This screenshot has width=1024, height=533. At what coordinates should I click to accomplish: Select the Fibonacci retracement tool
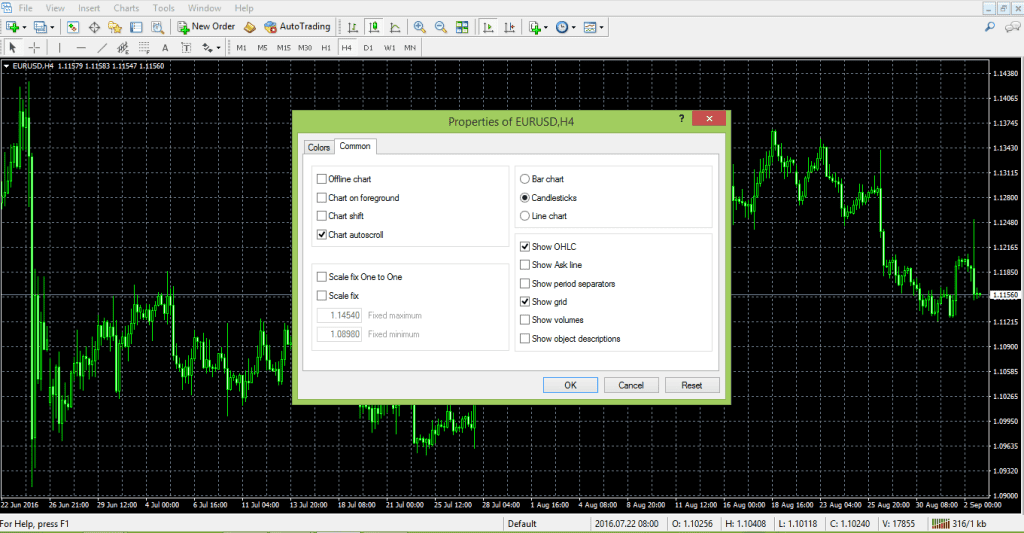click(144, 47)
